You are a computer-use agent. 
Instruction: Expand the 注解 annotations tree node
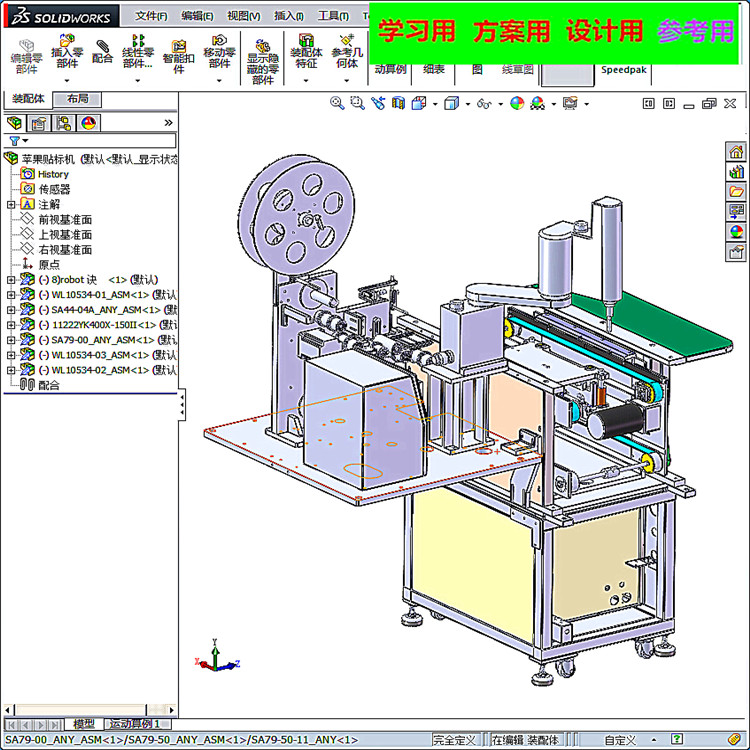tap(11, 205)
